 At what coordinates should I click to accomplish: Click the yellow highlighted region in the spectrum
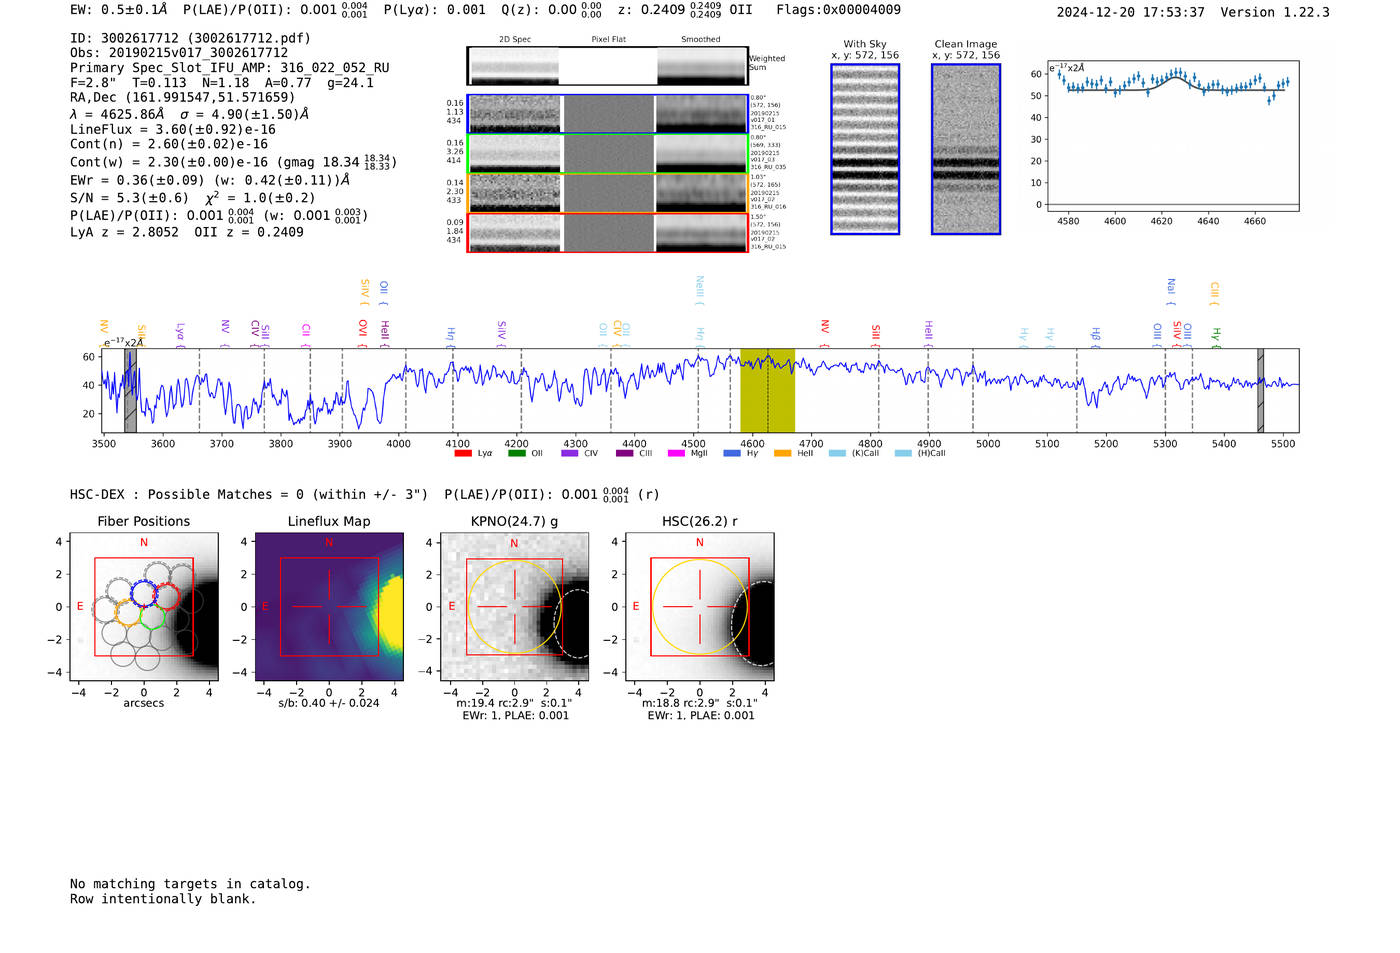(767, 391)
